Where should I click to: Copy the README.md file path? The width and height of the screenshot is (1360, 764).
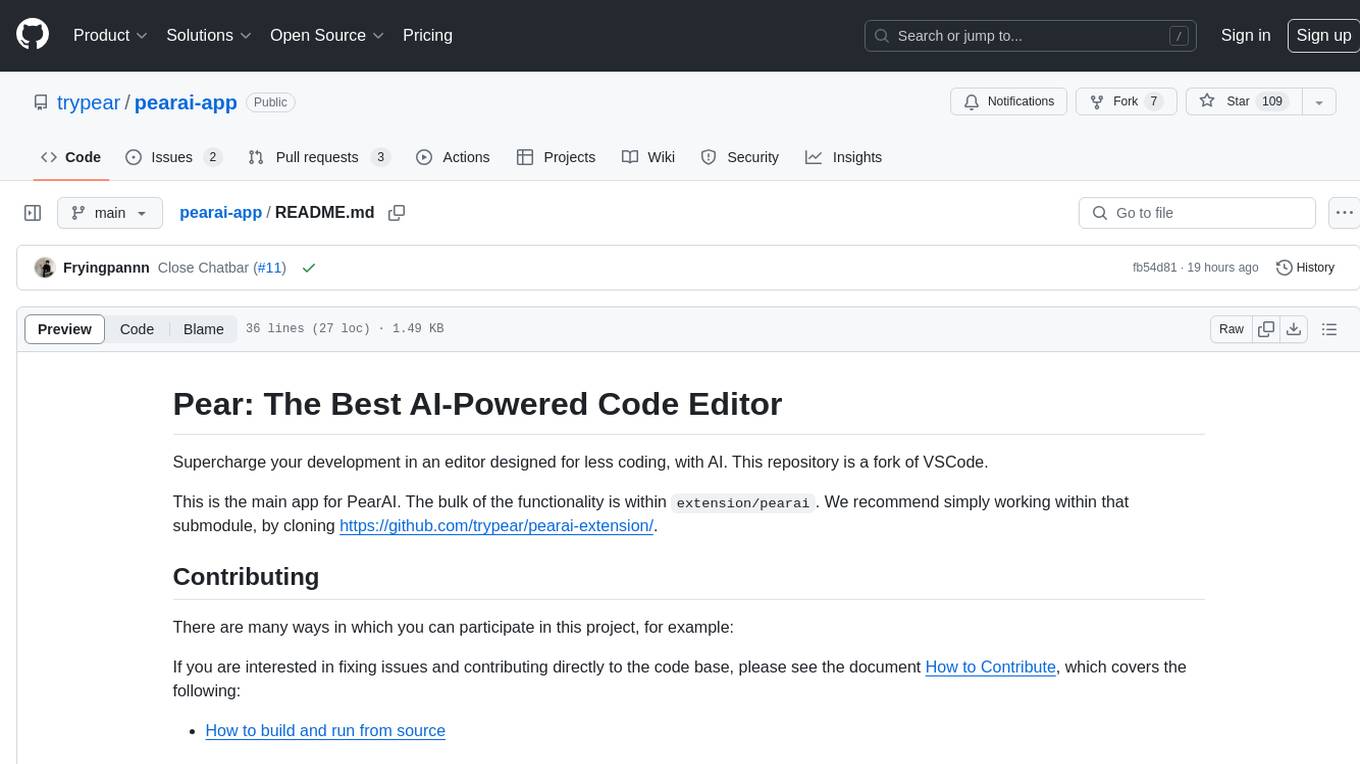[396, 213]
